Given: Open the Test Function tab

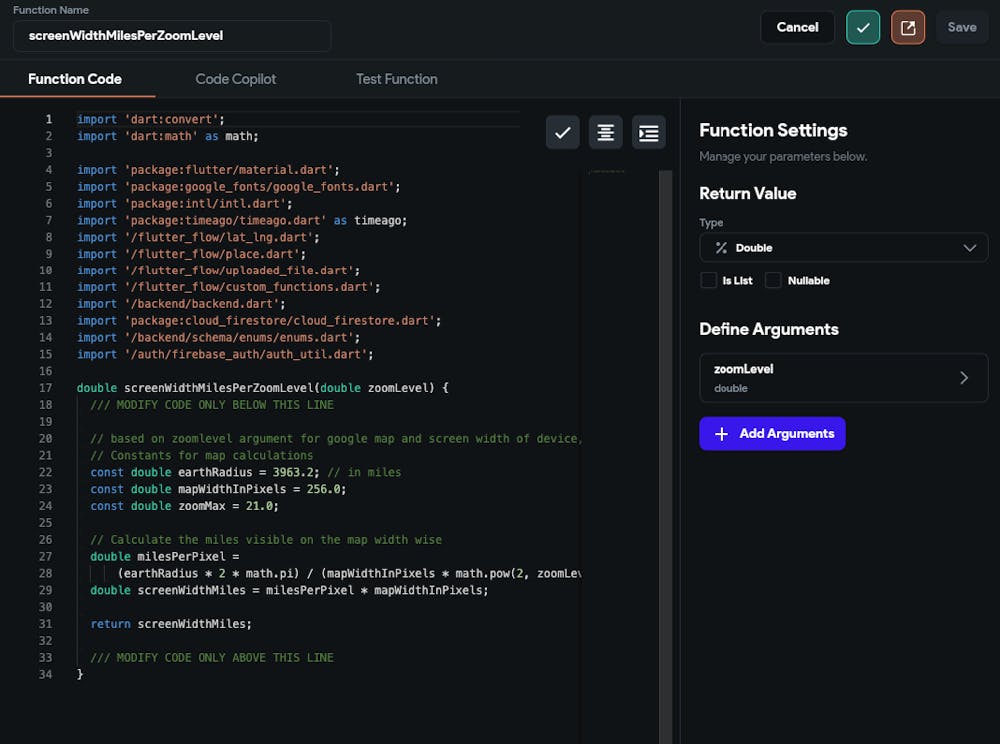Looking at the screenshot, I should pos(397,79).
